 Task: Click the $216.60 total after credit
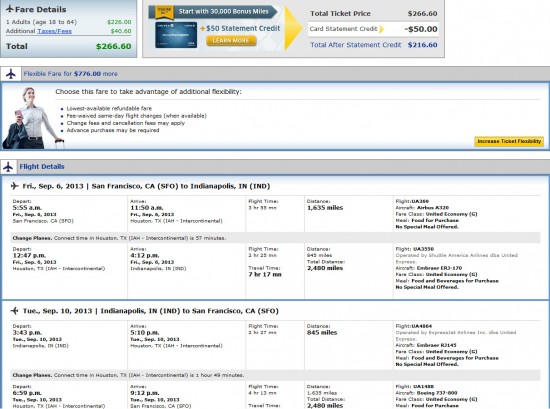423,45
